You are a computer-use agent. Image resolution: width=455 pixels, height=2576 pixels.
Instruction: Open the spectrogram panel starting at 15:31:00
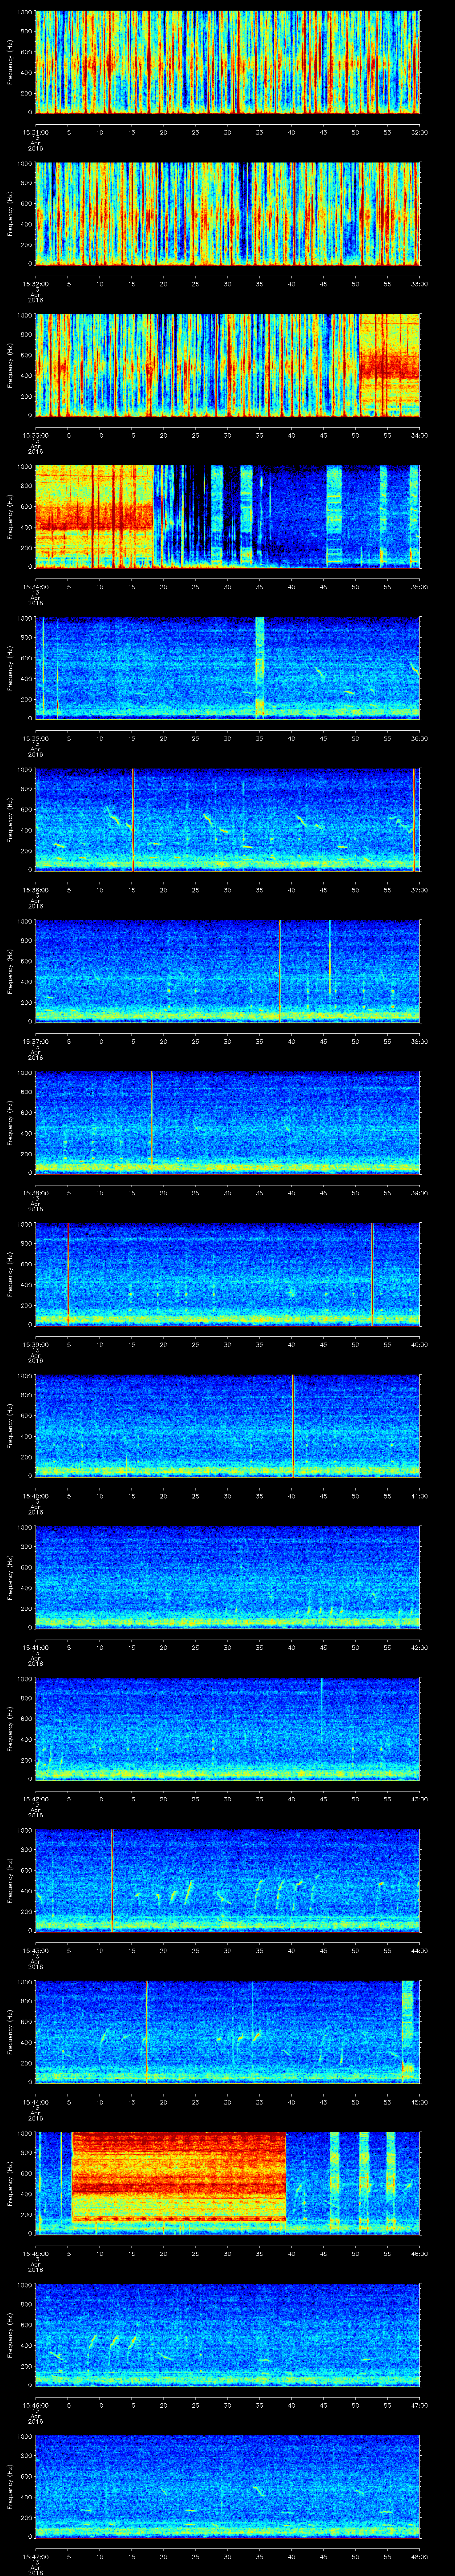click(227, 62)
